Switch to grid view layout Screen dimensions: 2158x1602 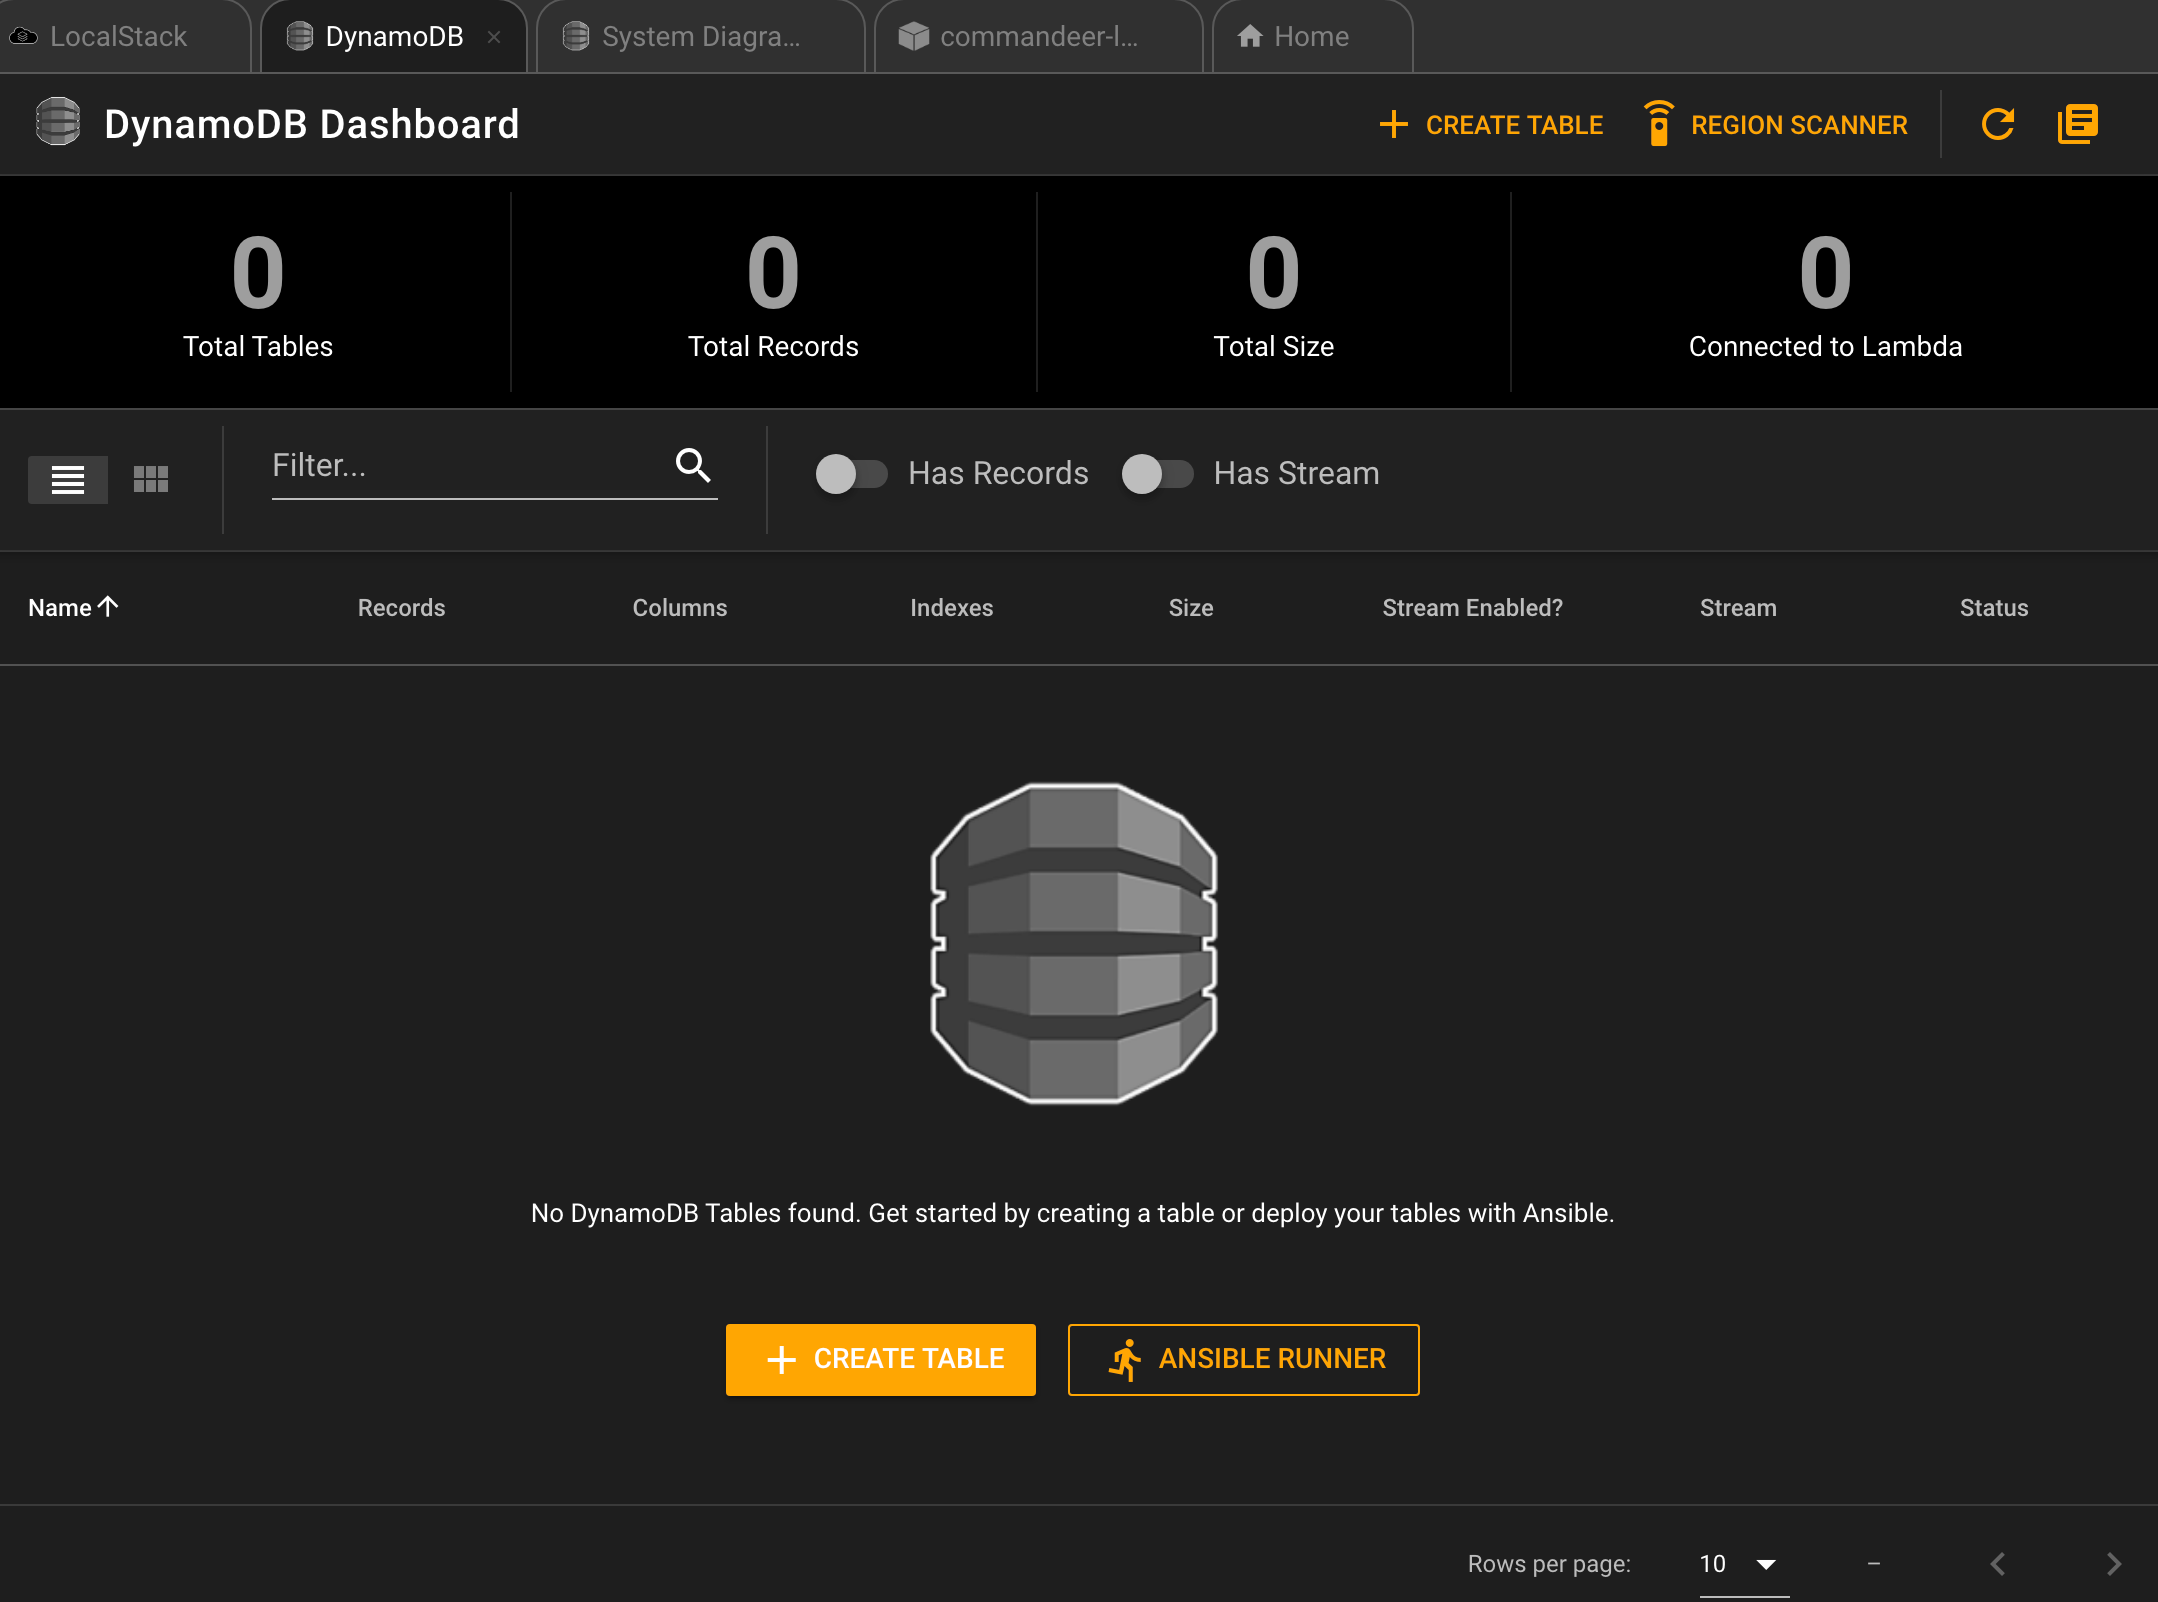point(151,480)
